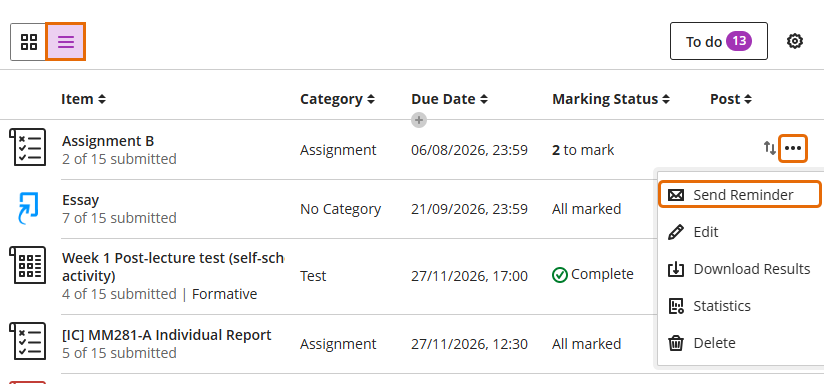This screenshot has height=384, width=824.
Task: Click the Essay item icon
Action: [x=28, y=208]
